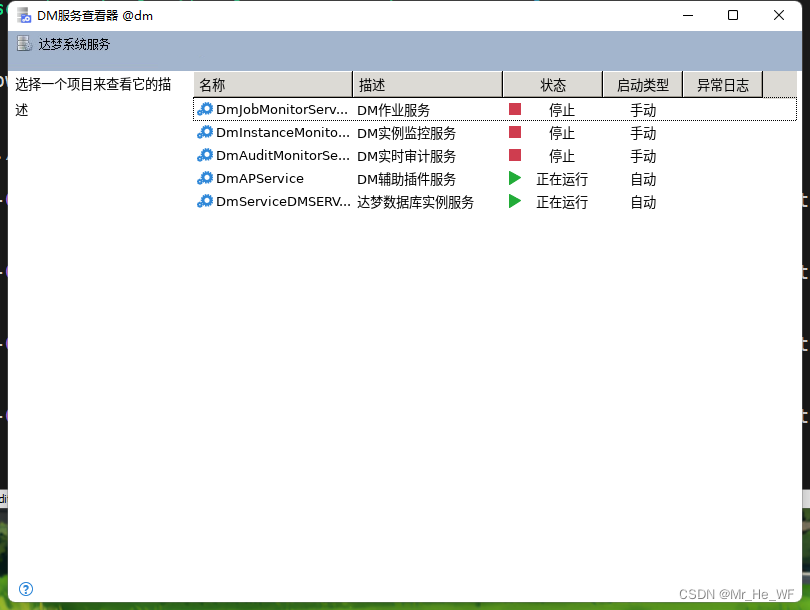Click the DM实时审计服务 description cell
Image resolution: width=810 pixels, height=610 pixels.
[x=407, y=156]
